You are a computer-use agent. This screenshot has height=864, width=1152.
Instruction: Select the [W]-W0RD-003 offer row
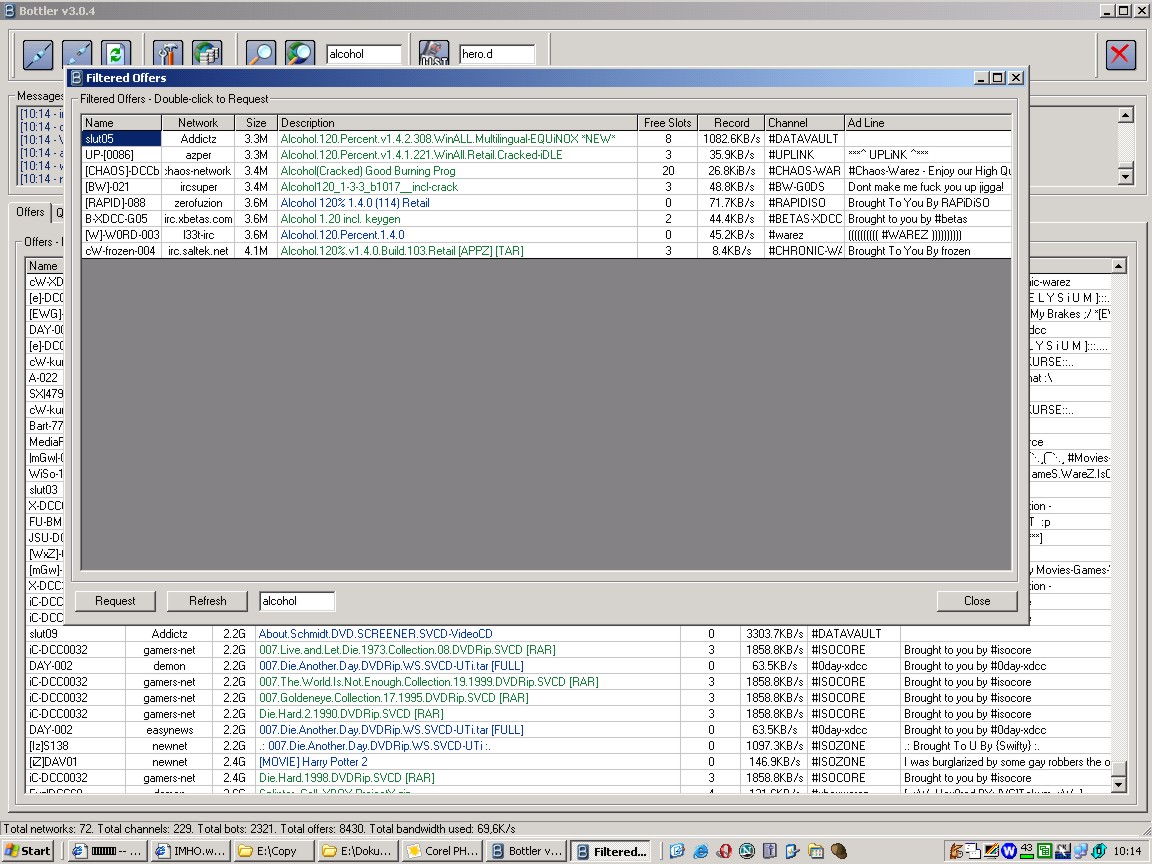(546, 235)
